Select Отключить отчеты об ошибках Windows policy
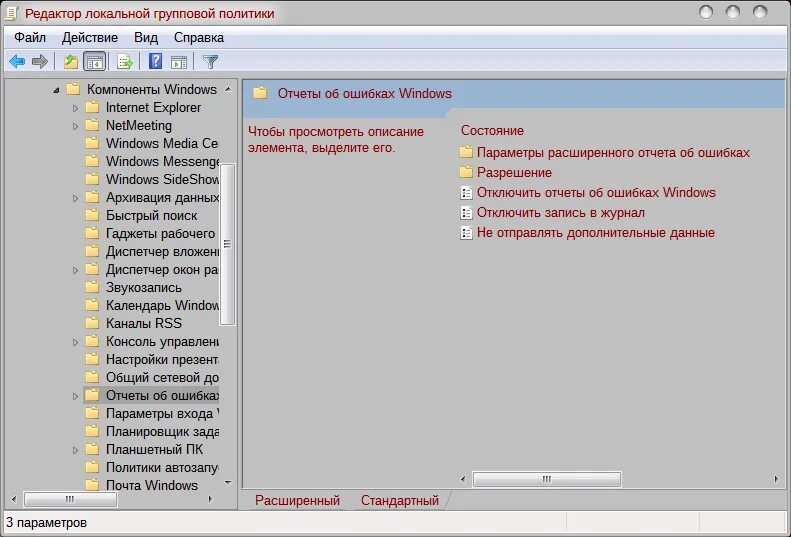The image size is (791, 537). coord(596,193)
